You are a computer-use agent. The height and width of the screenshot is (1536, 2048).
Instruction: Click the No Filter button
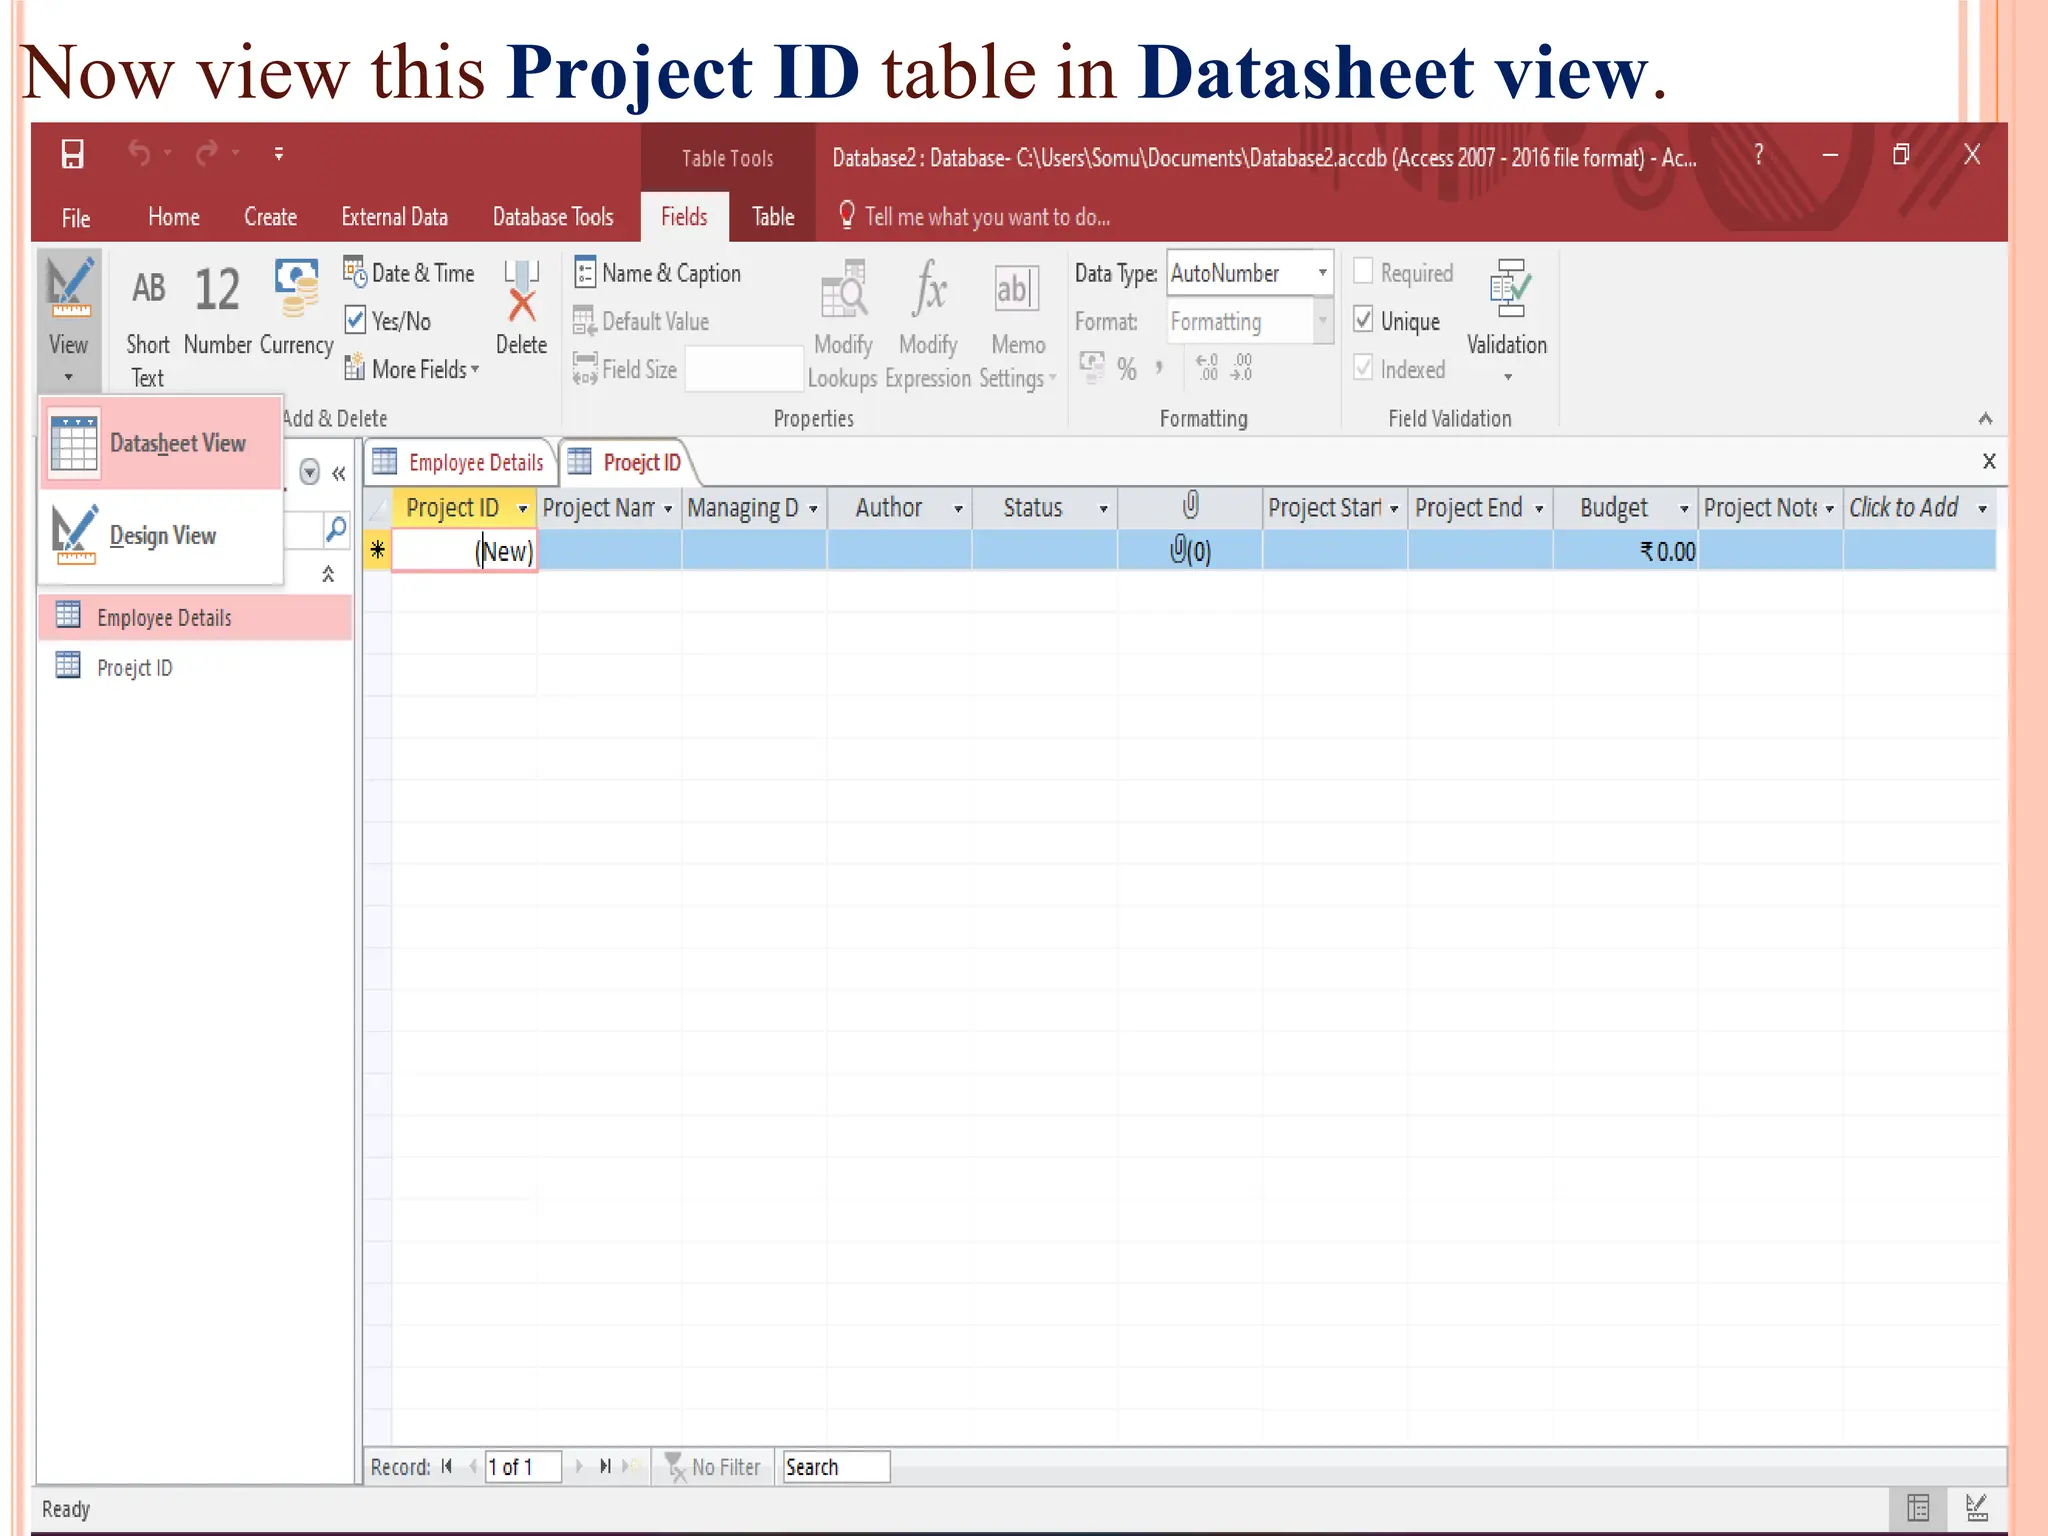pyautogui.click(x=714, y=1467)
